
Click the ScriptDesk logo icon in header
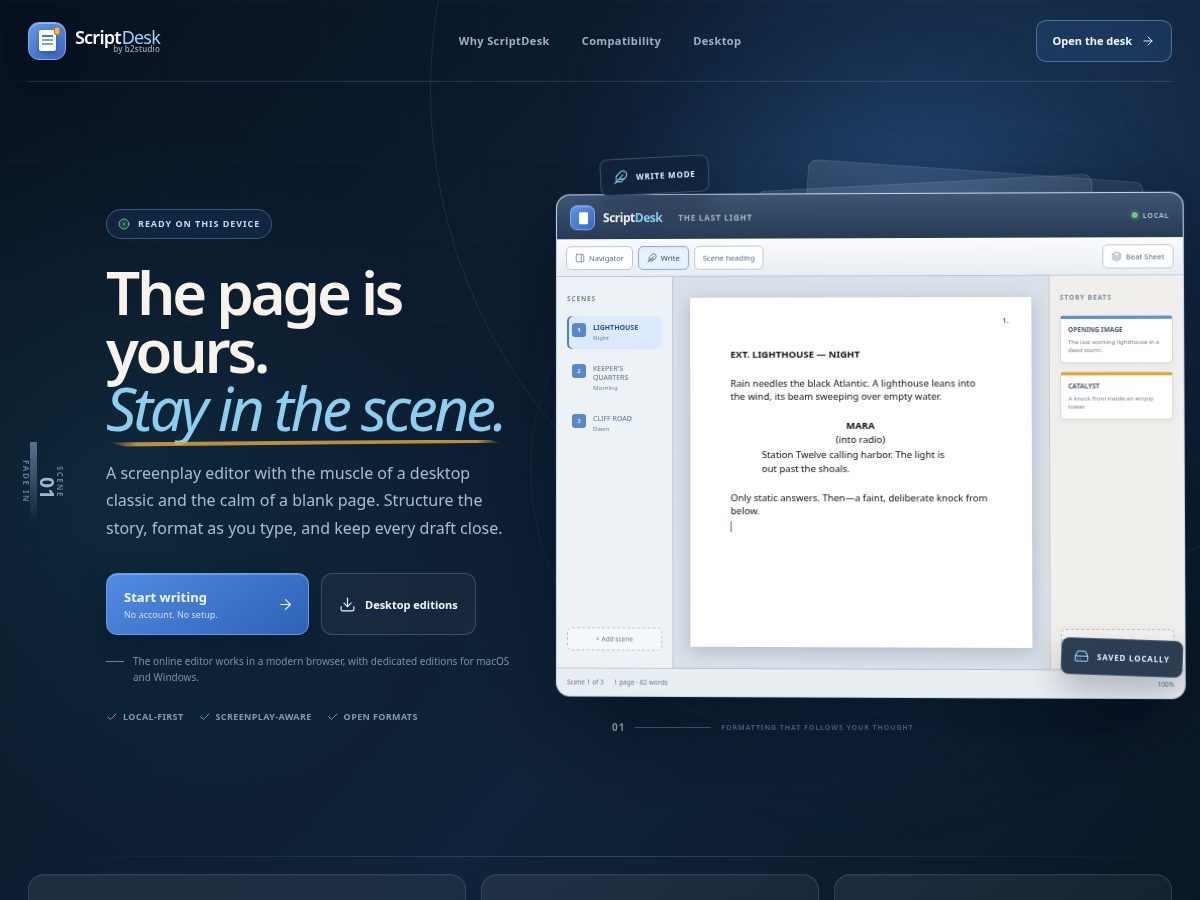tap(47, 41)
